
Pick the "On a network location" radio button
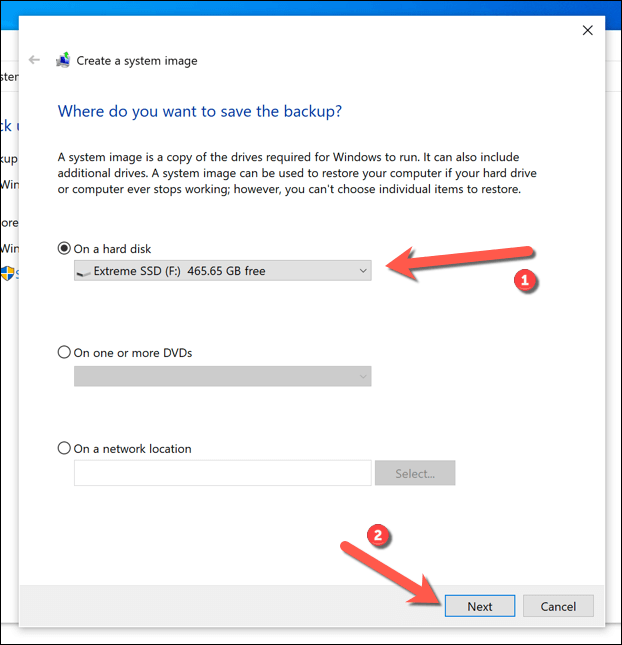tap(65, 449)
